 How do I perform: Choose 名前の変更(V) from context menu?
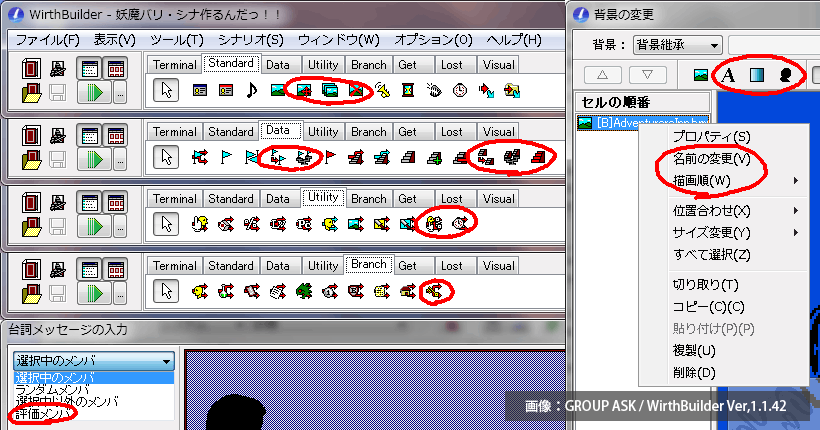pyautogui.click(x=711, y=158)
